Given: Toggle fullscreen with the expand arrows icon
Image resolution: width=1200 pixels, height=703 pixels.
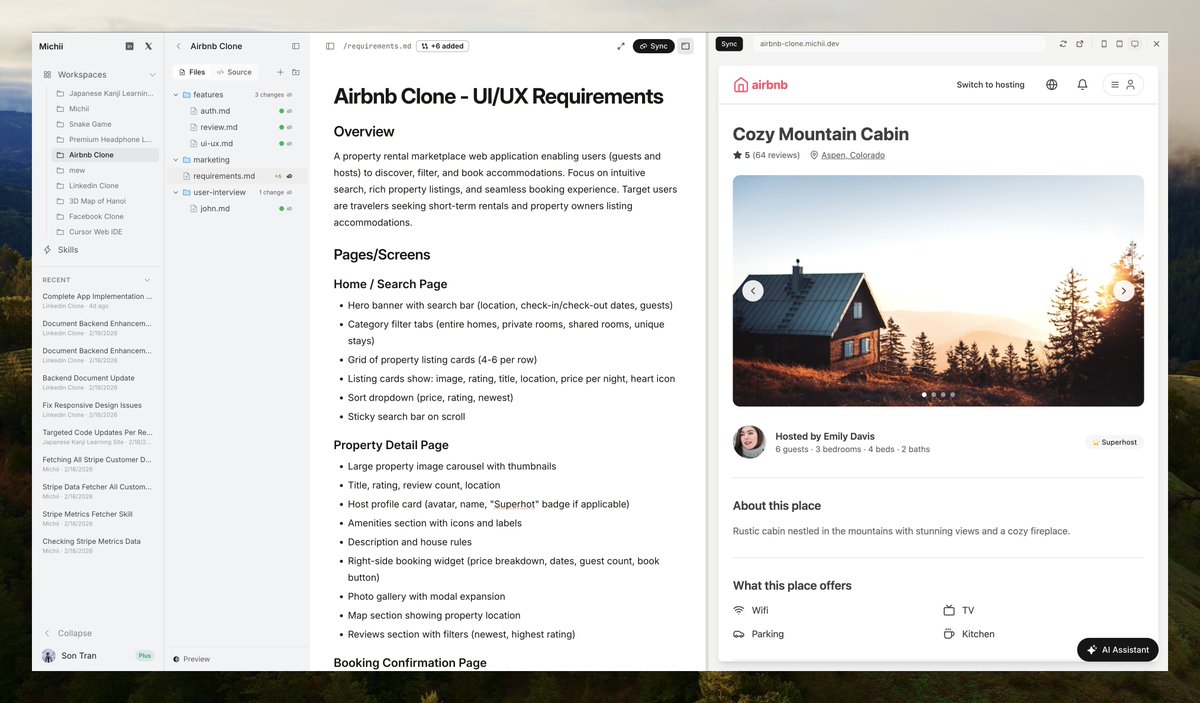Looking at the screenshot, I should click(621, 45).
